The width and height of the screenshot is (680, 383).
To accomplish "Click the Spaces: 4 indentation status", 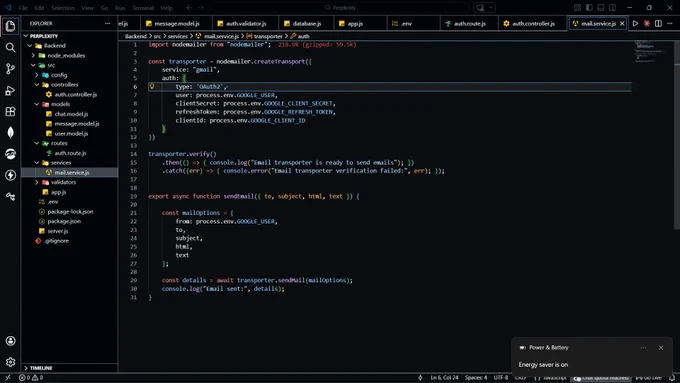I will pyautogui.click(x=476, y=378).
